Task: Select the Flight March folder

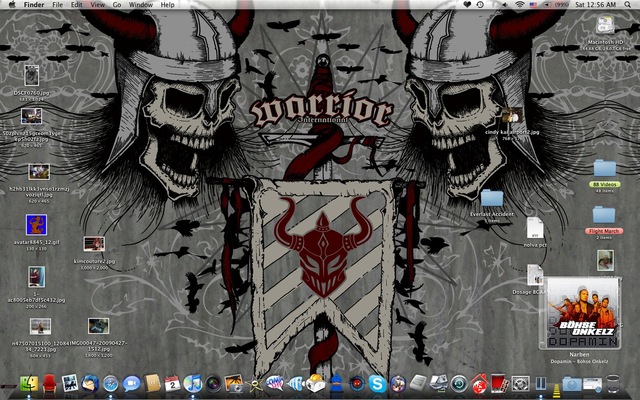Action: tap(604, 215)
